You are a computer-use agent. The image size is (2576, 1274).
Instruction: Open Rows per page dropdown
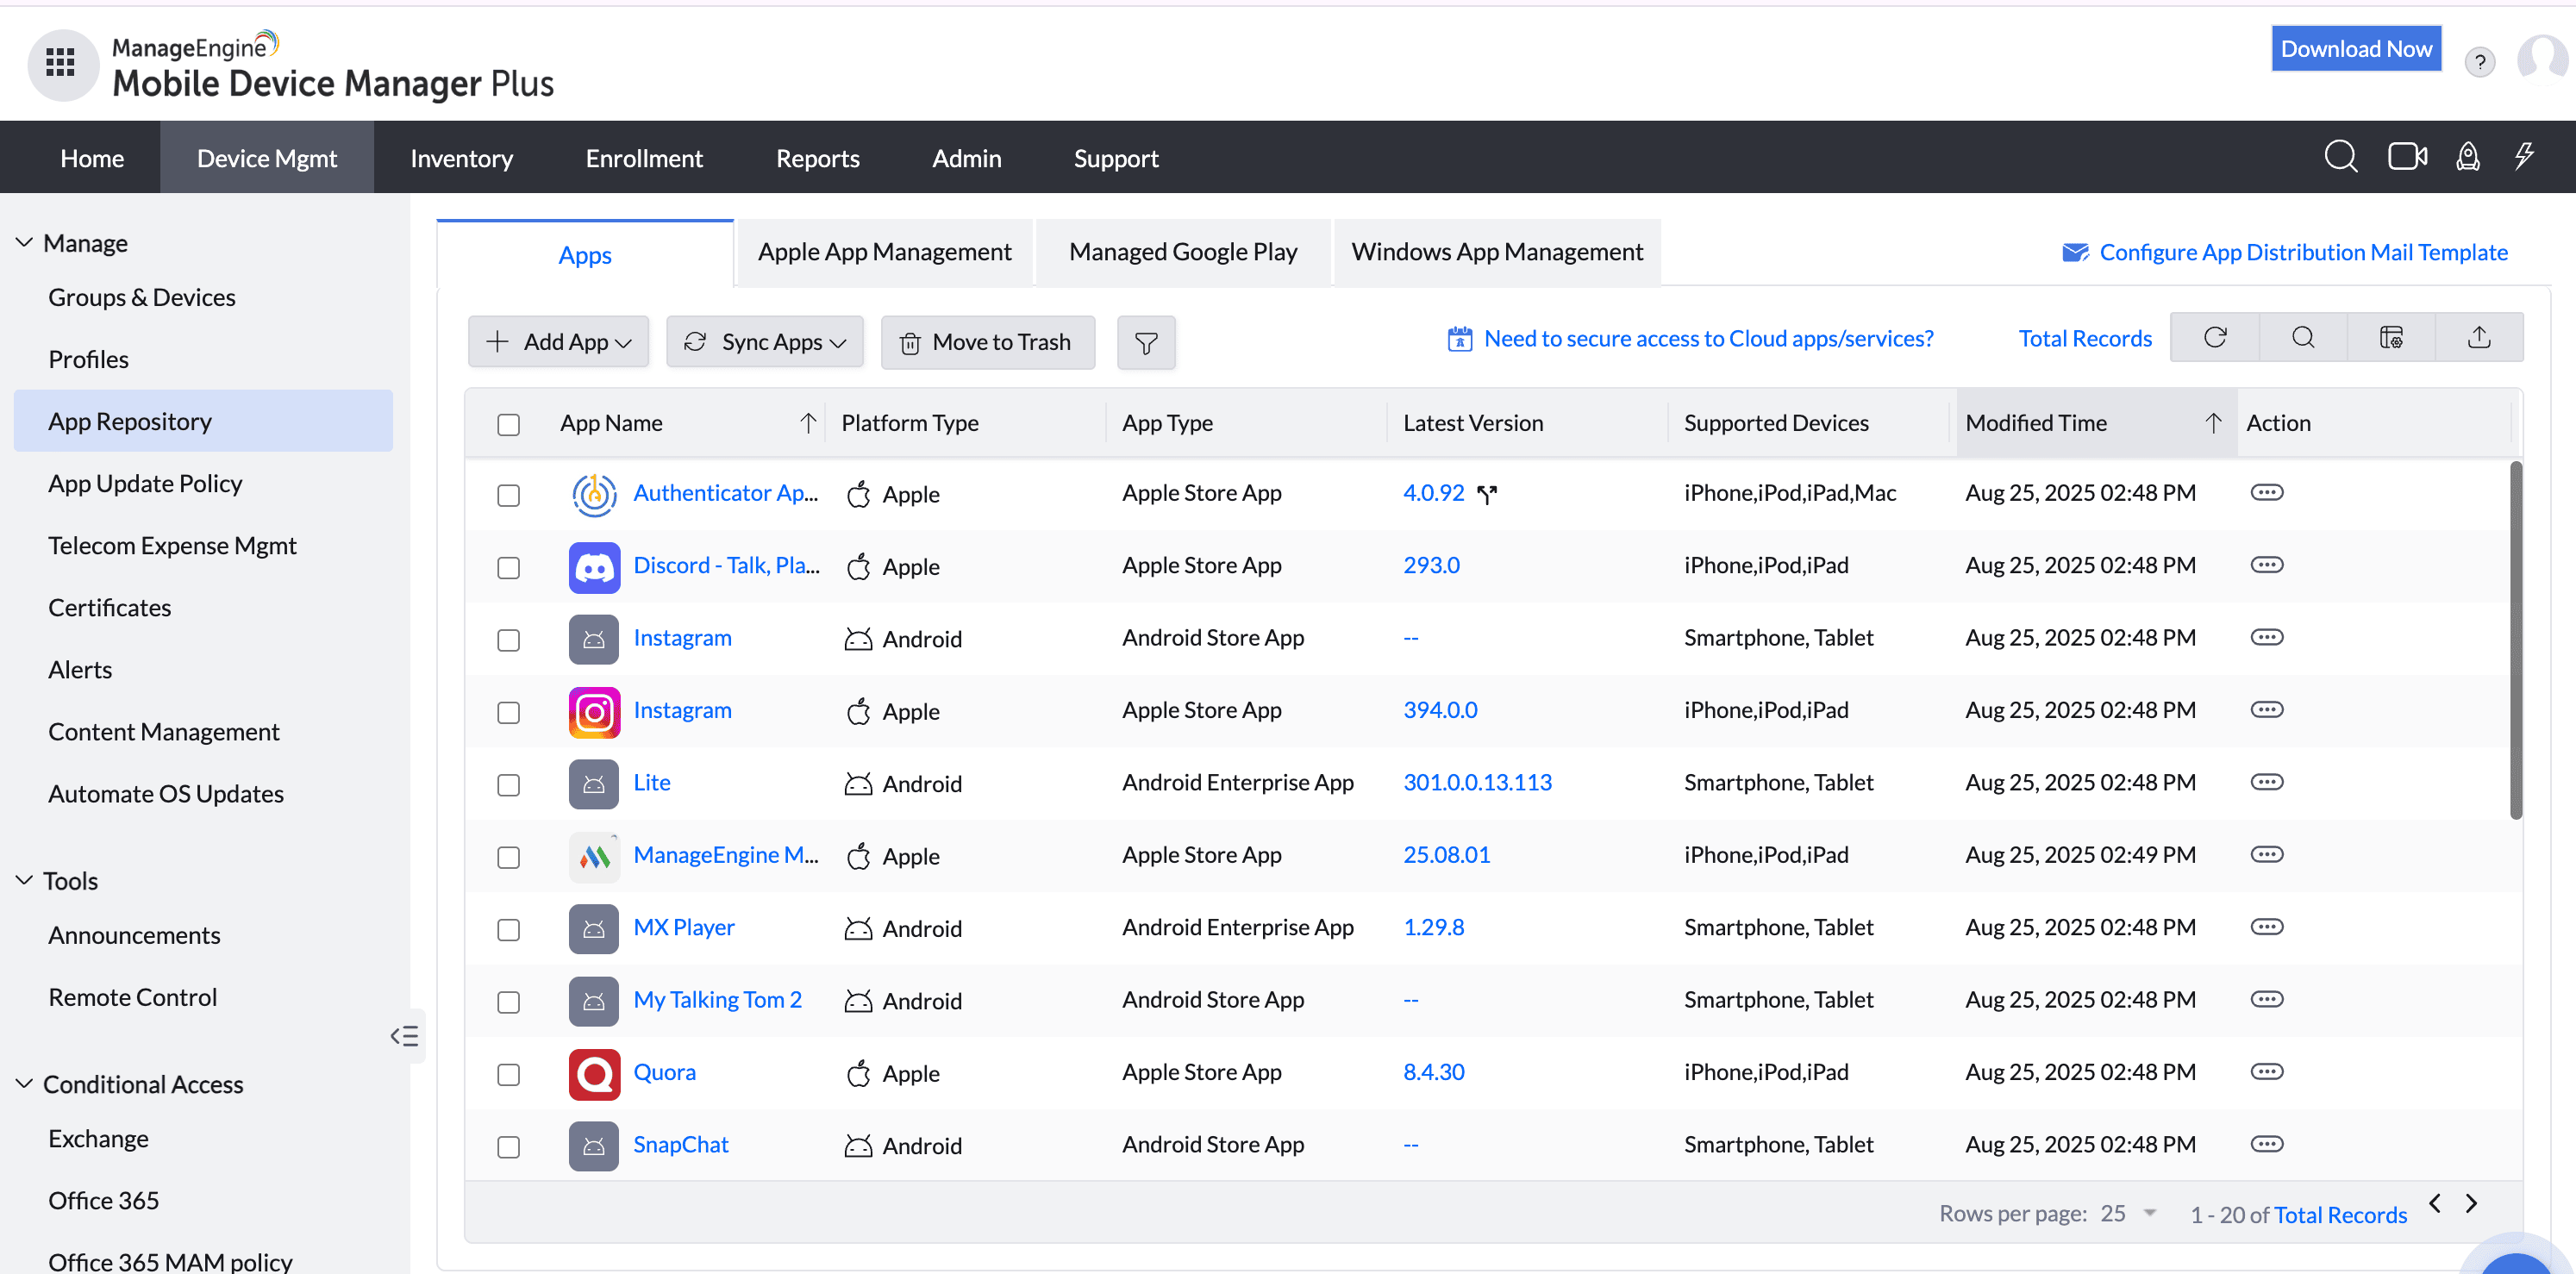[2127, 1213]
